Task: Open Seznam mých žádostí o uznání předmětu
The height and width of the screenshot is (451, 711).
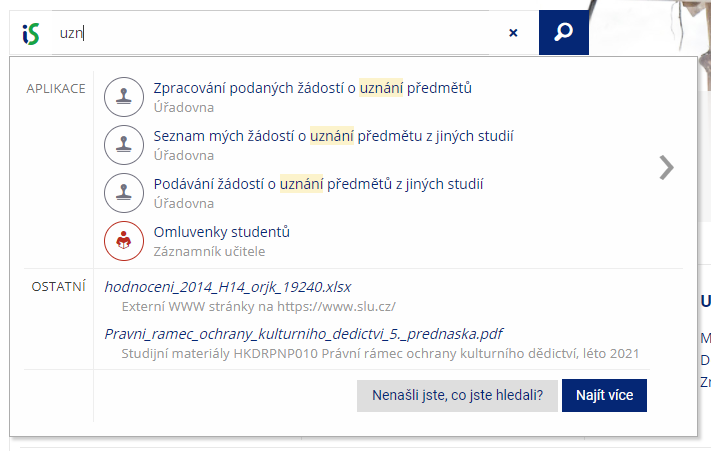Action: tap(333, 136)
